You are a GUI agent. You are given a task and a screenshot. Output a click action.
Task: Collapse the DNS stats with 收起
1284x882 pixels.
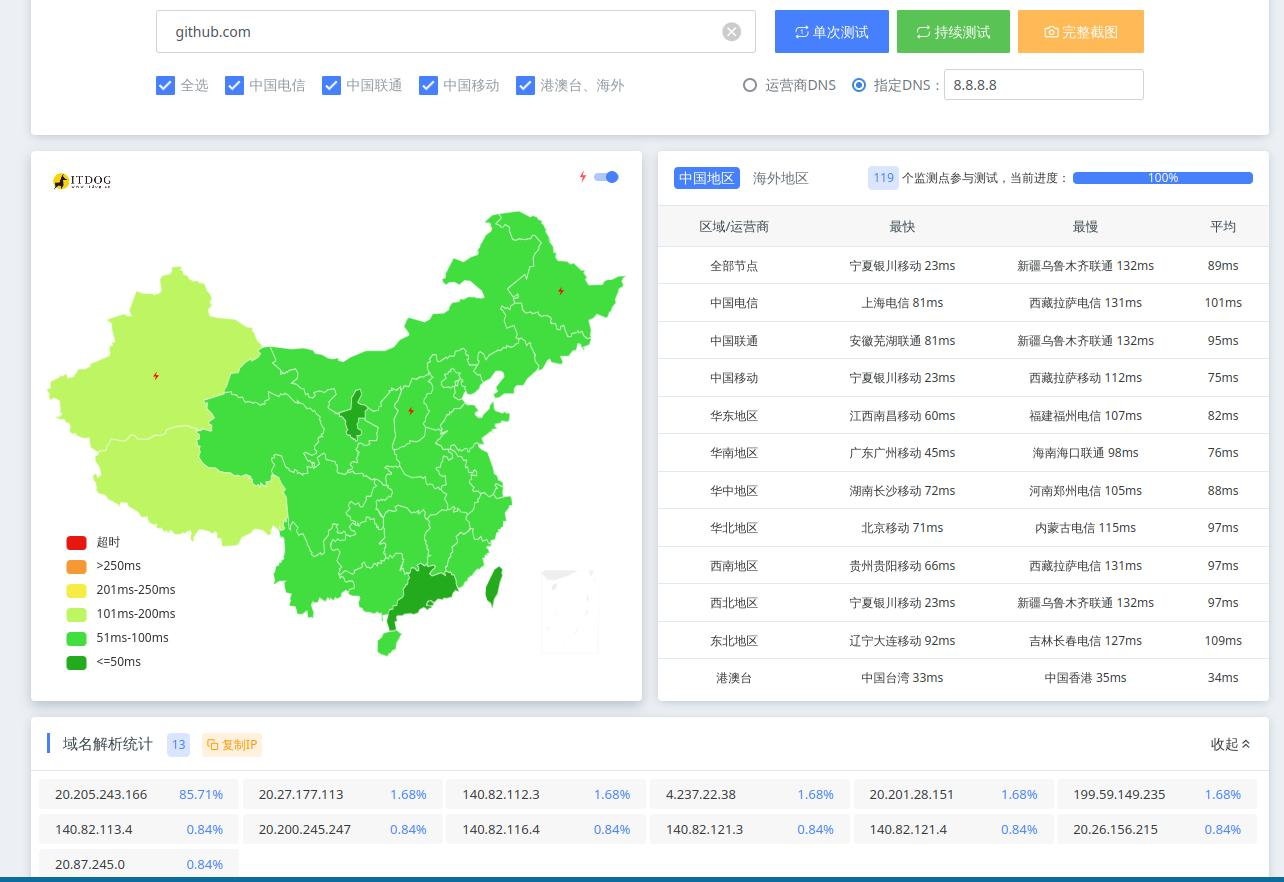click(x=1230, y=744)
